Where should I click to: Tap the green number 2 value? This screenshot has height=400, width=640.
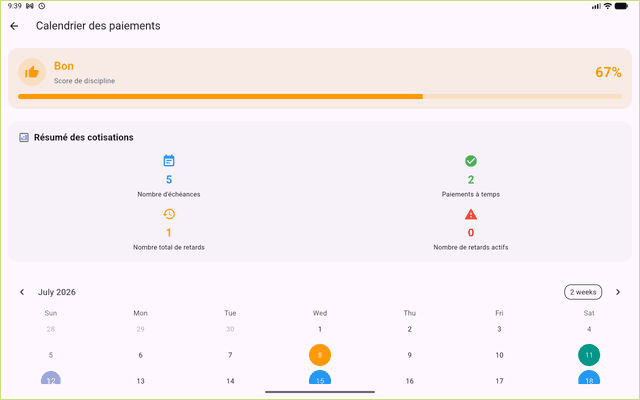point(471,180)
